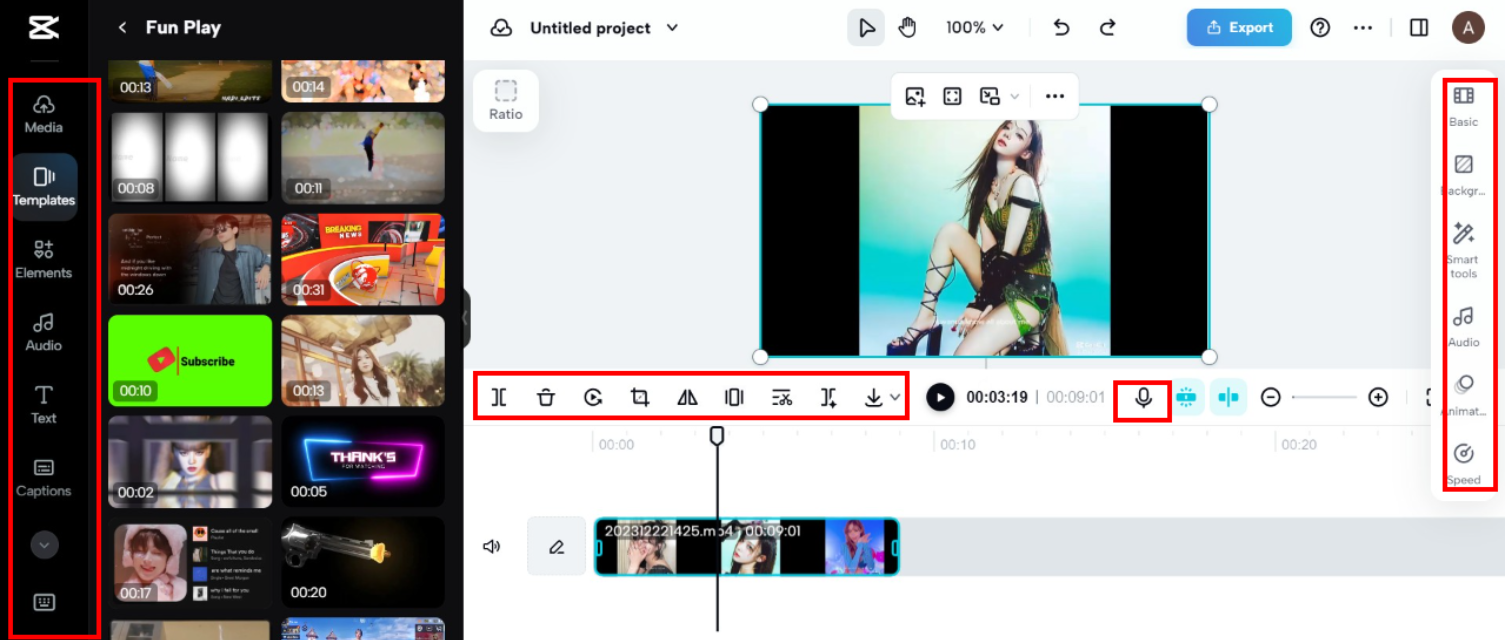Open the Animation tab
Screen dimensions: 1506x640
click(1463, 395)
